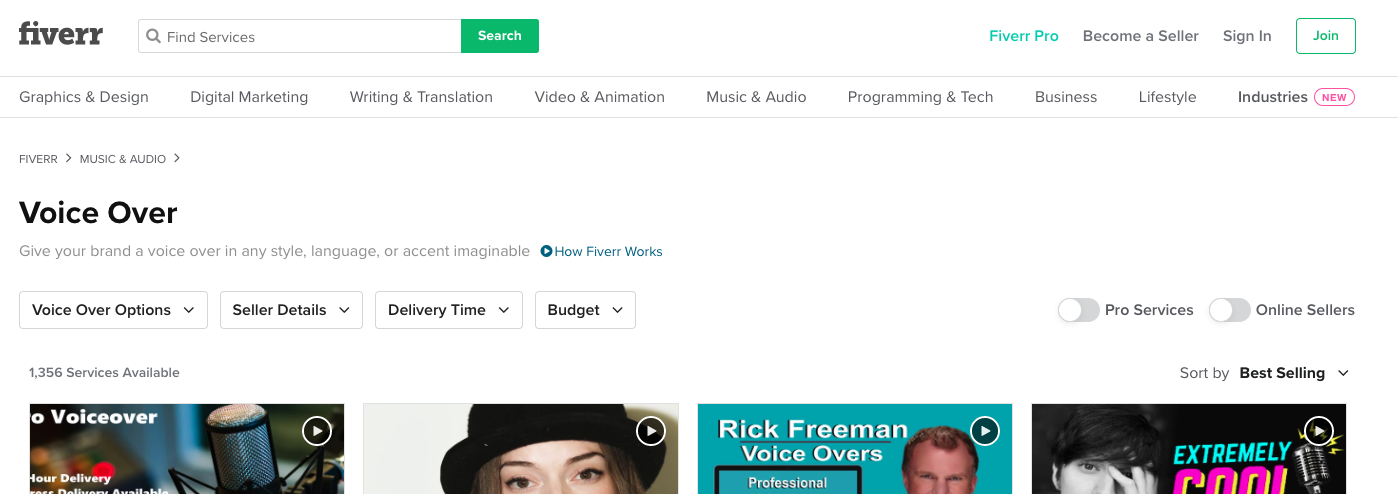Click the green Search button
This screenshot has width=1398, height=494.
pos(500,36)
